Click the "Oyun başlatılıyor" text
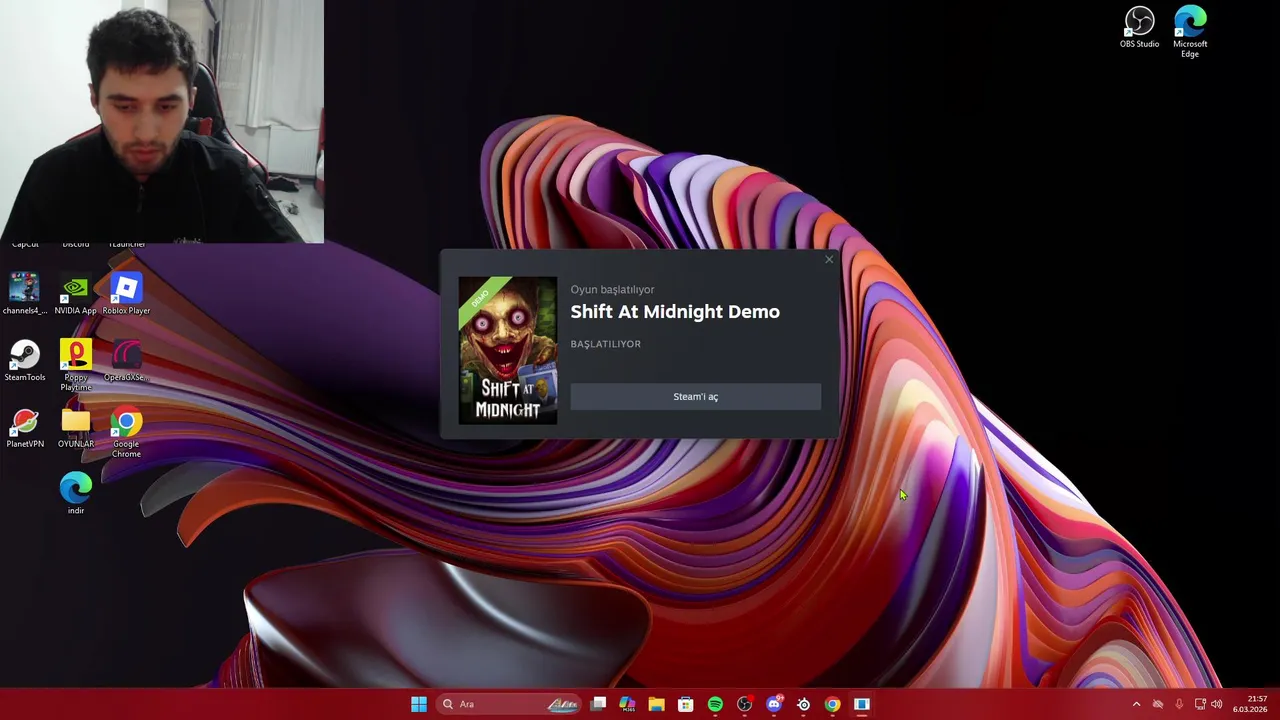The width and height of the screenshot is (1280, 720). coord(612,290)
